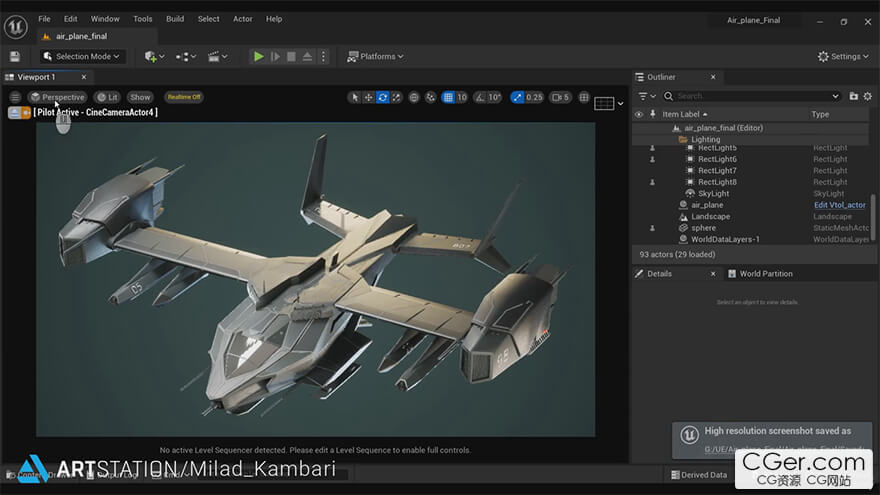Screen dimensions: 880x495
Task: Open the Build menu
Action: [x=175, y=19]
